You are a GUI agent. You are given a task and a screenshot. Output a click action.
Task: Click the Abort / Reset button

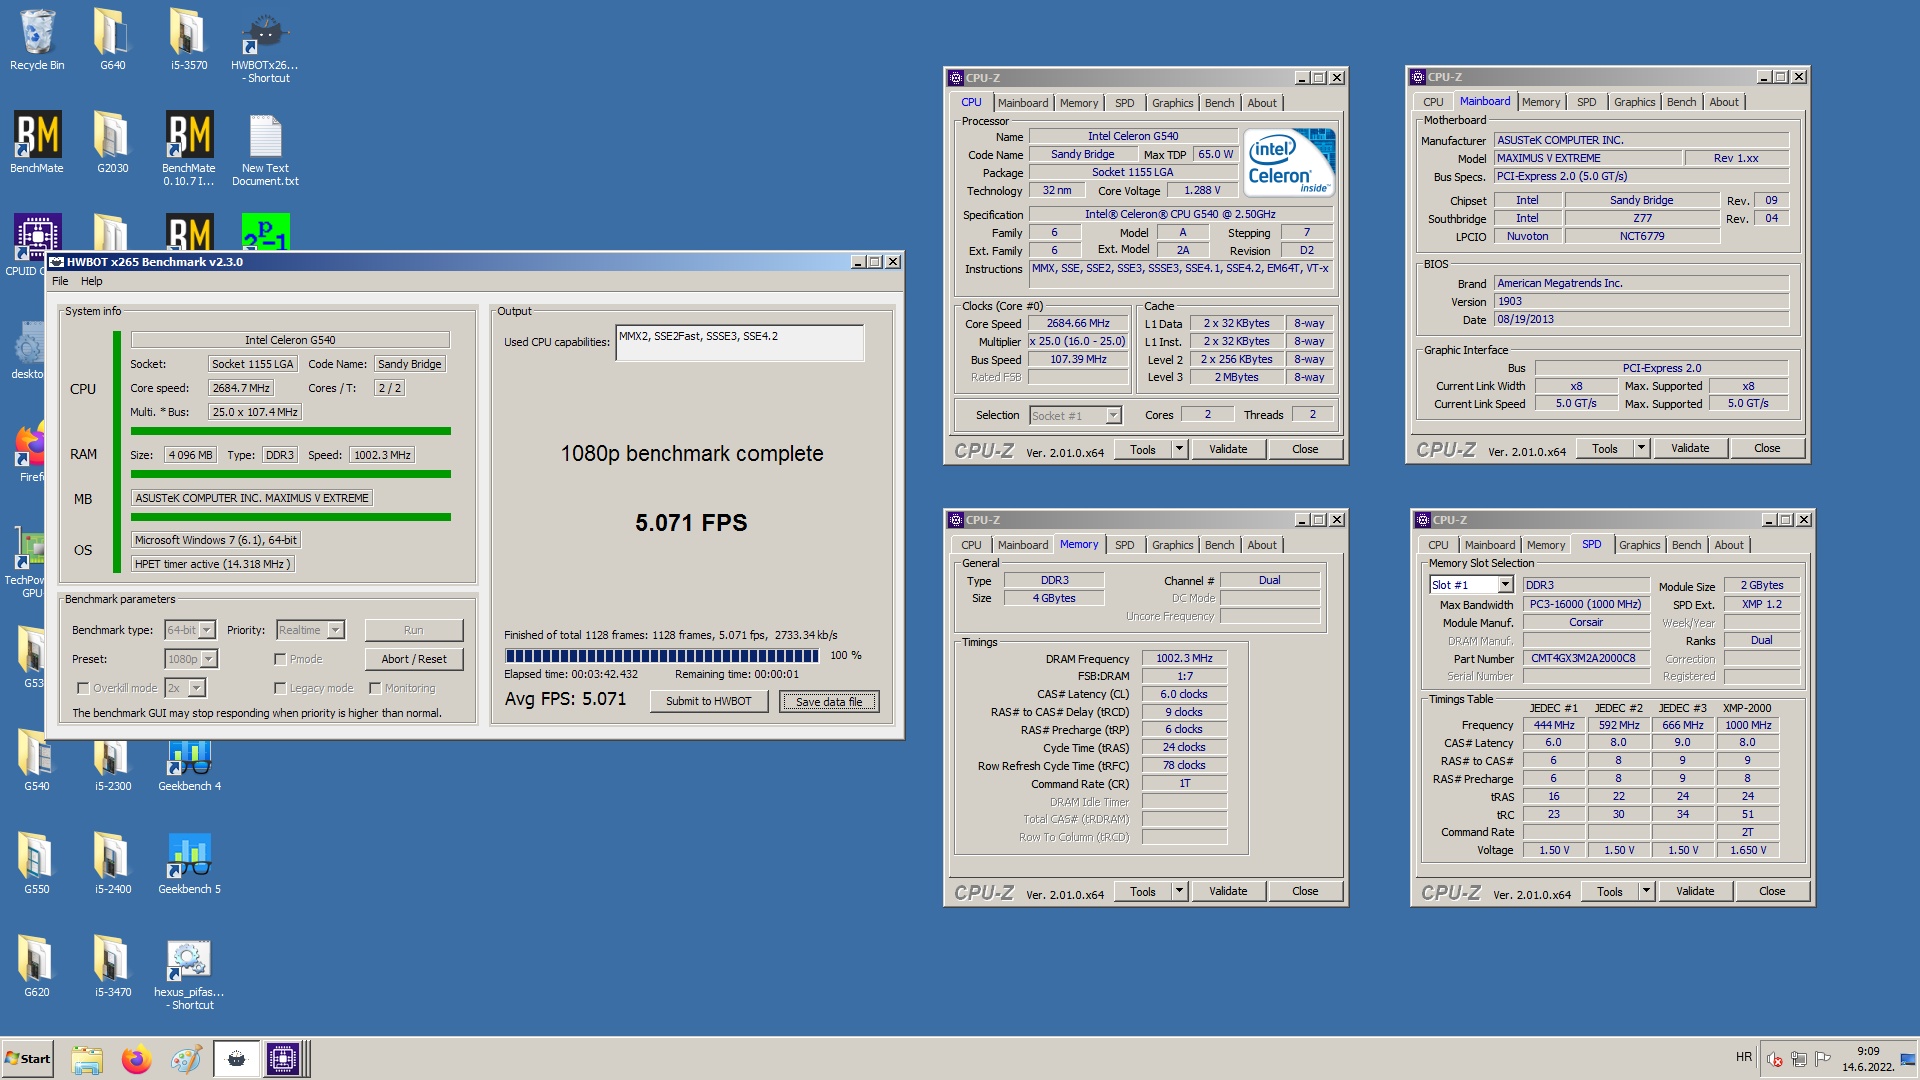(x=414, y=659)
